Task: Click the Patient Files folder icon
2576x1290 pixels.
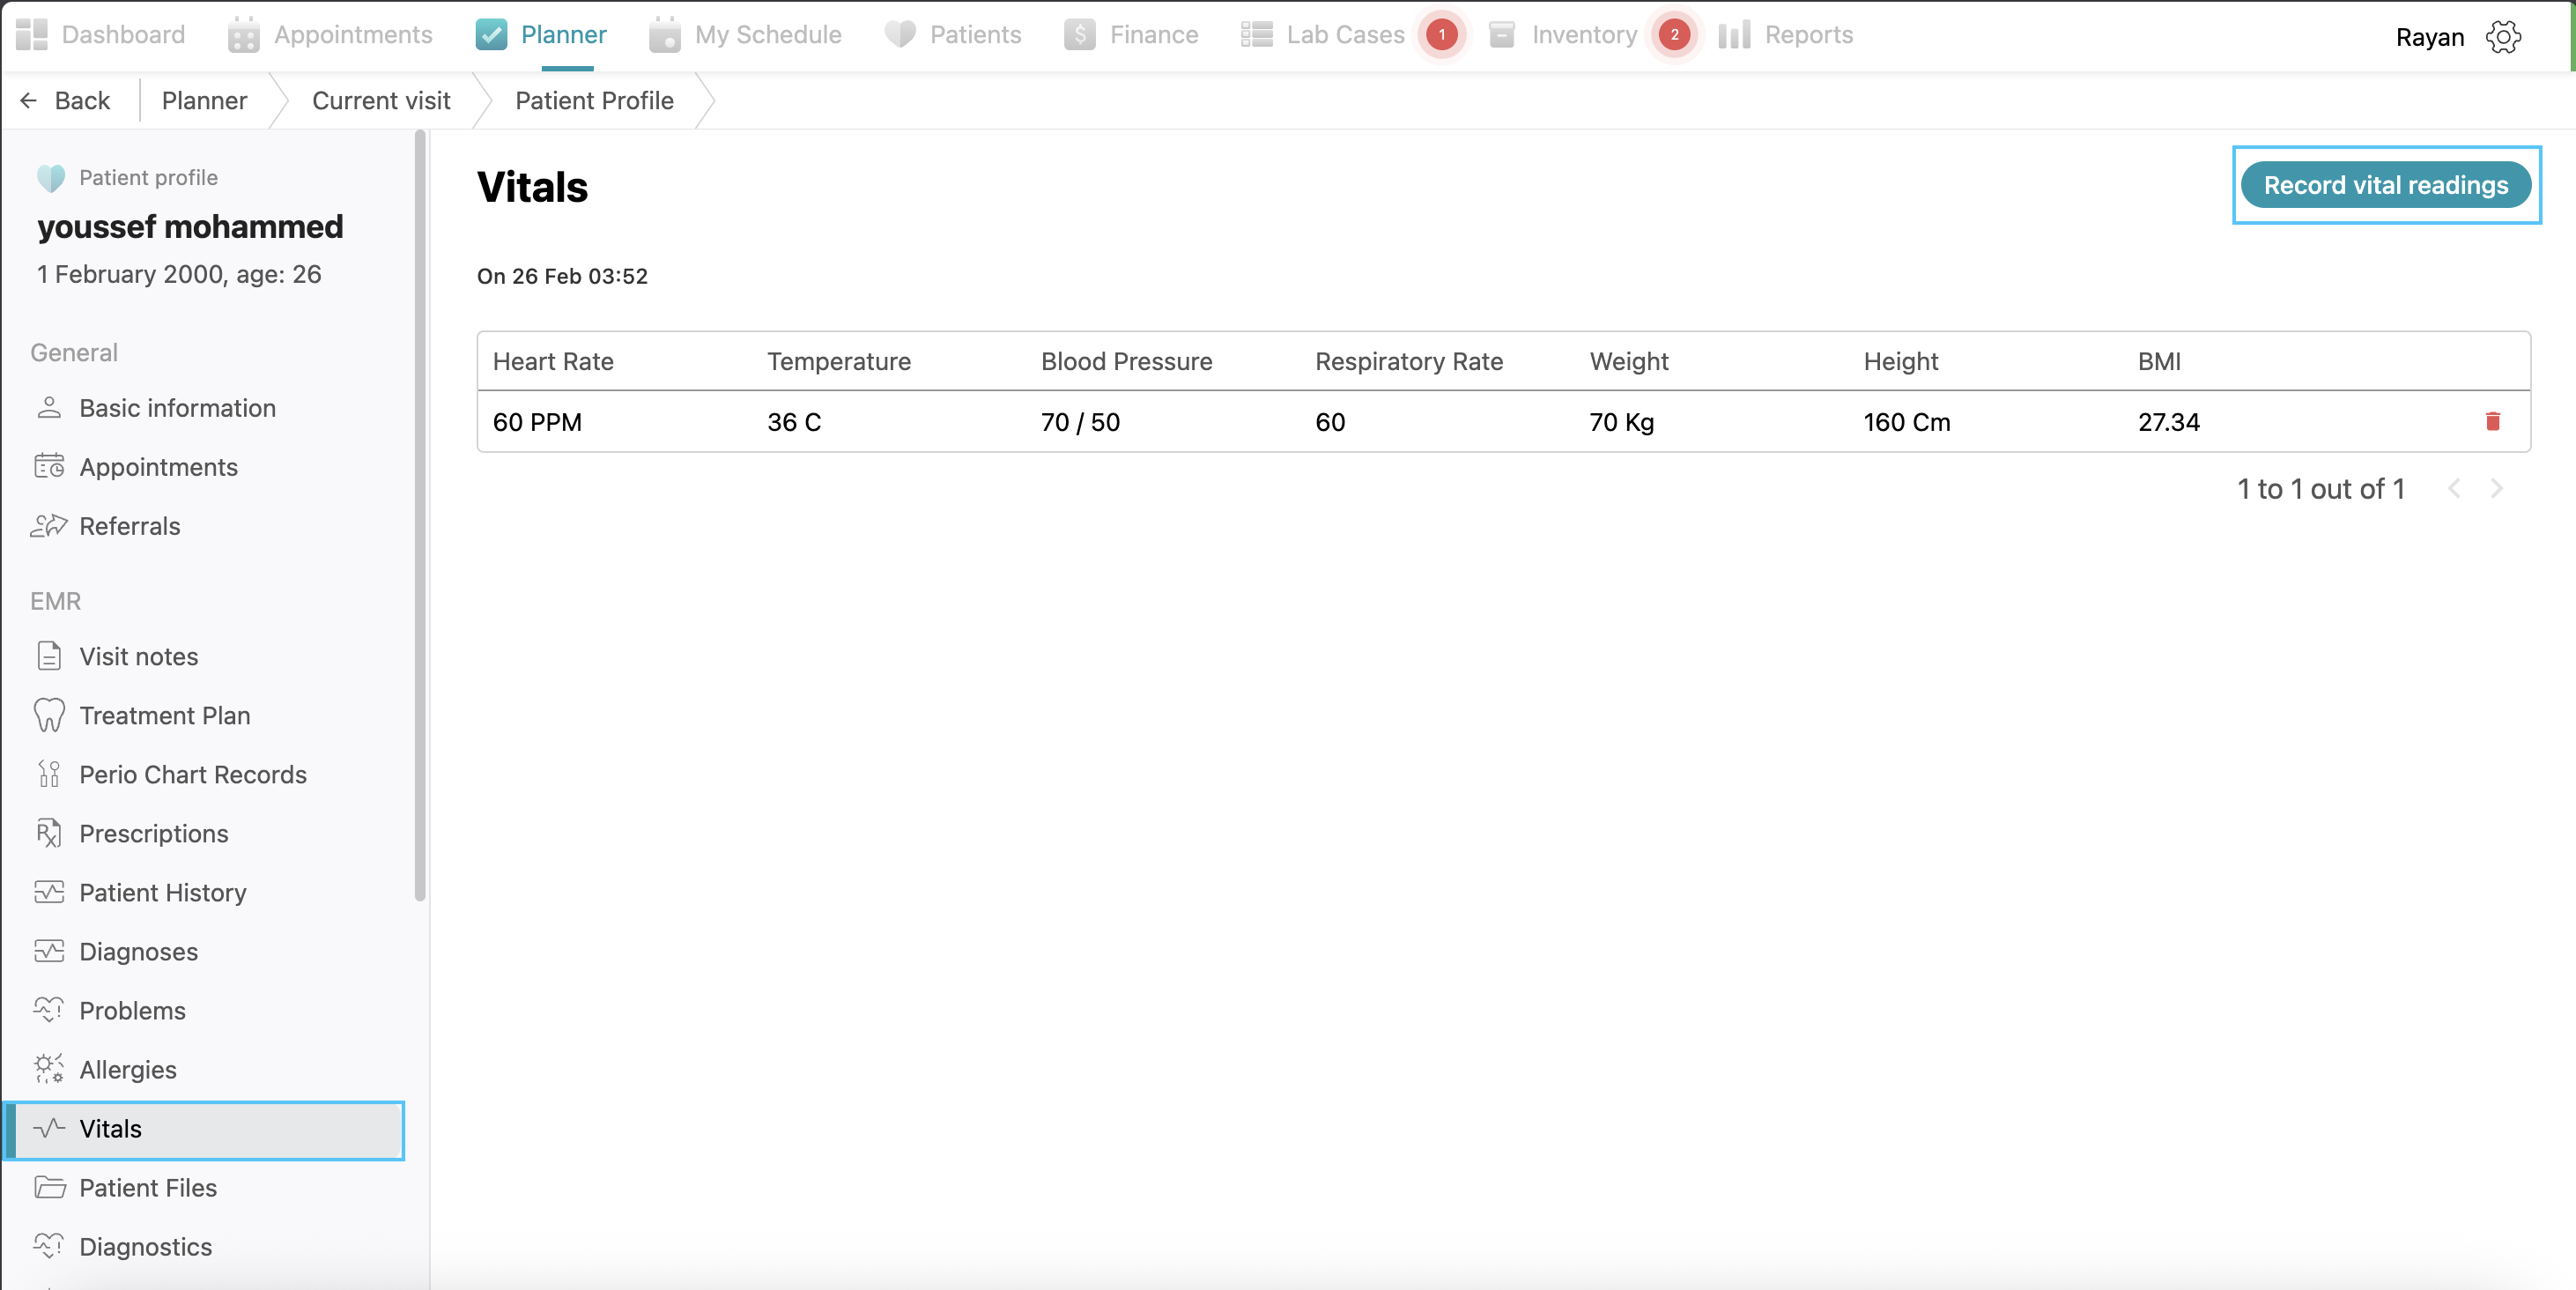Action: [x=48, y=1187]
